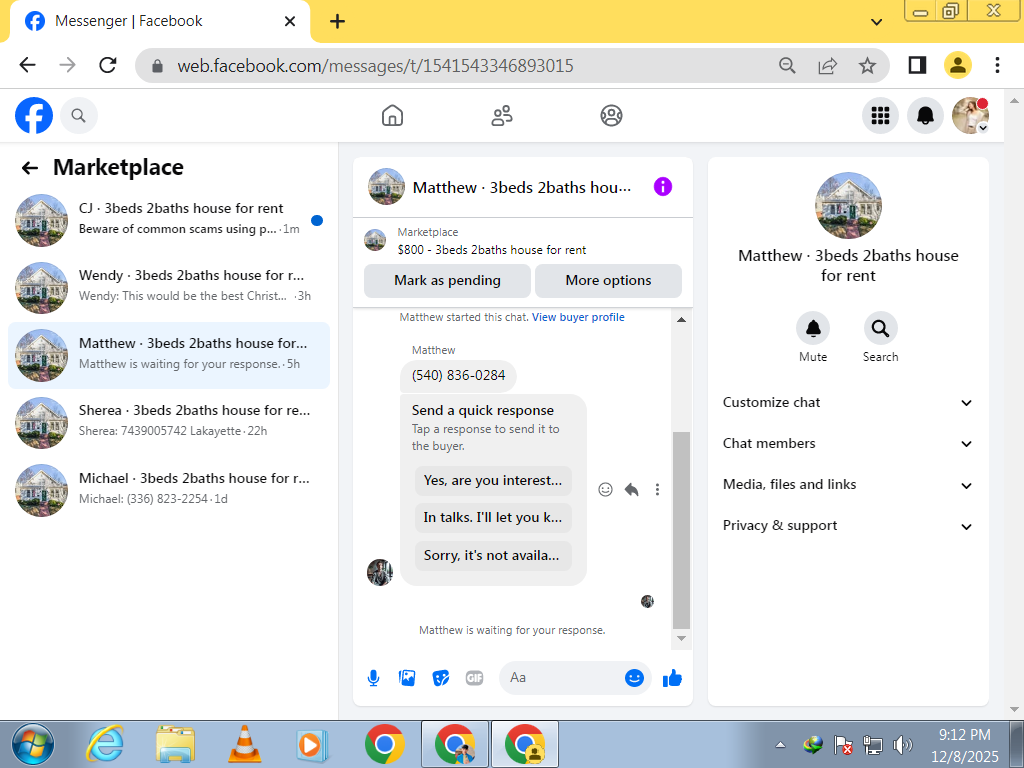Open Facebook notifications bell
Image resolution: width=1024 pixels, height=768 pixels.
click(925, 116)
